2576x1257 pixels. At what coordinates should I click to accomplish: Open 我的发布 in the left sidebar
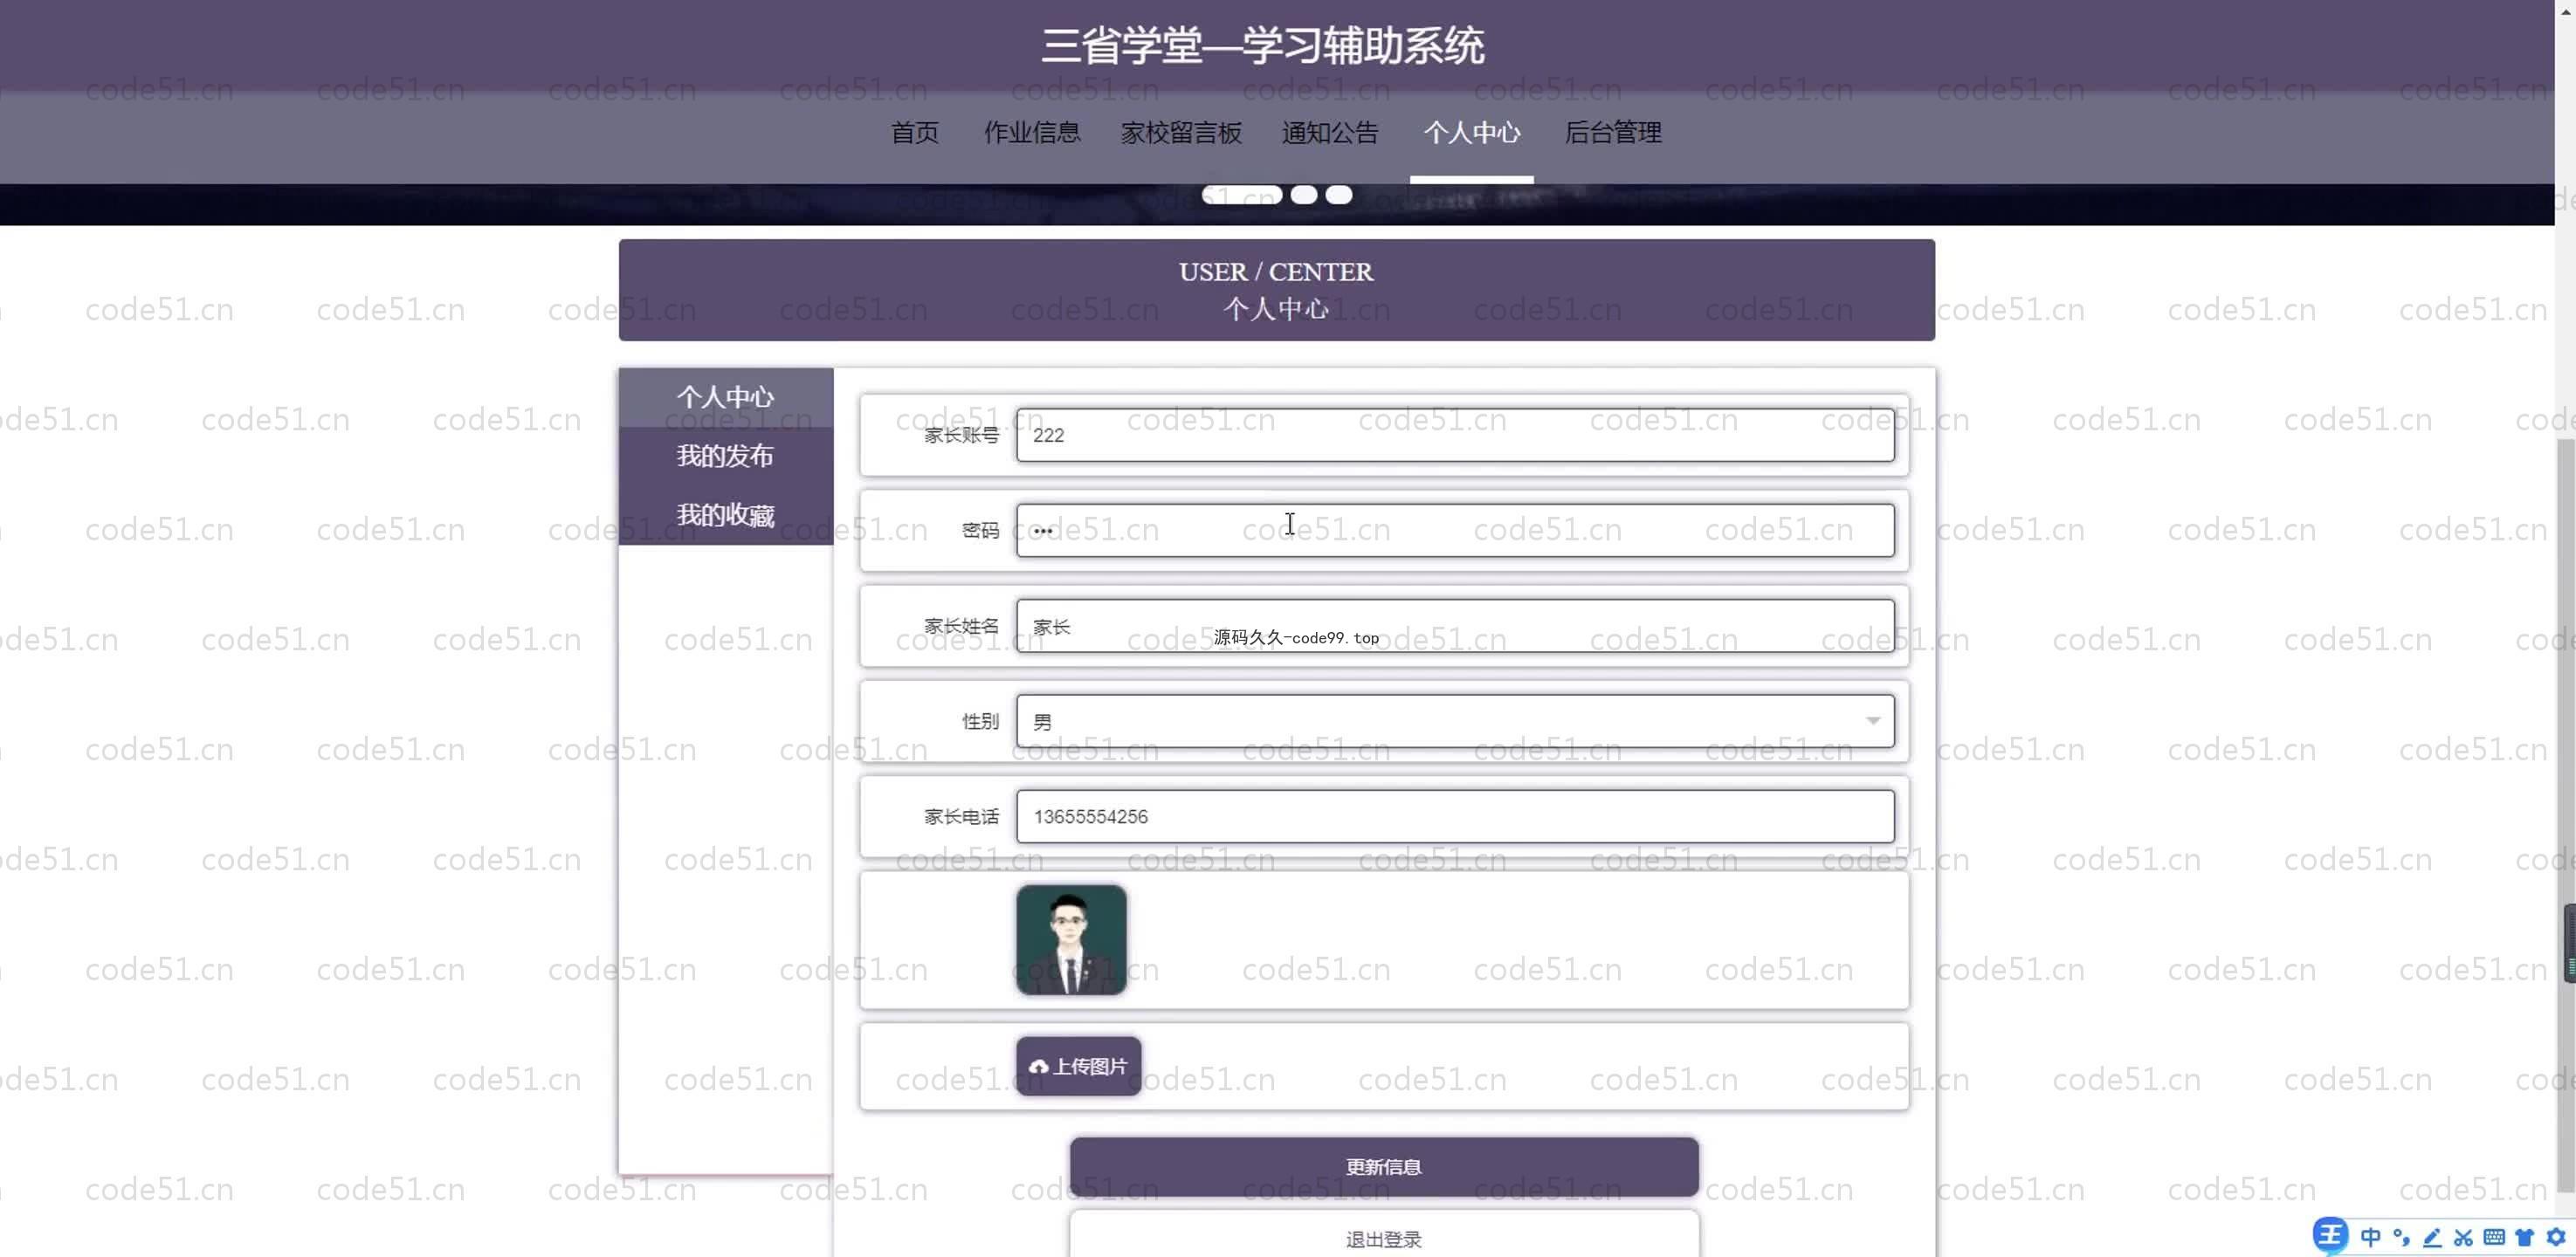726,456
